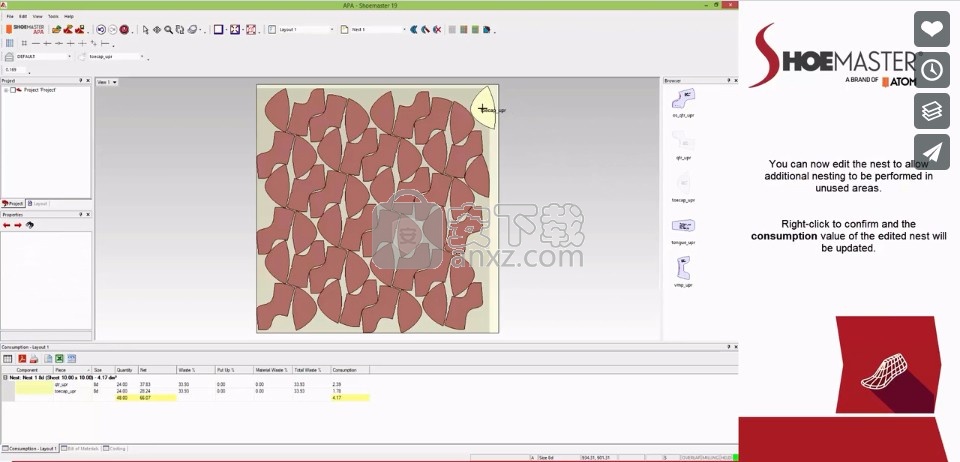Select the vmp_upr piece thumbnail
This screenshot has height=462, width=960.
pyautogui.click(x=683, y=268)
